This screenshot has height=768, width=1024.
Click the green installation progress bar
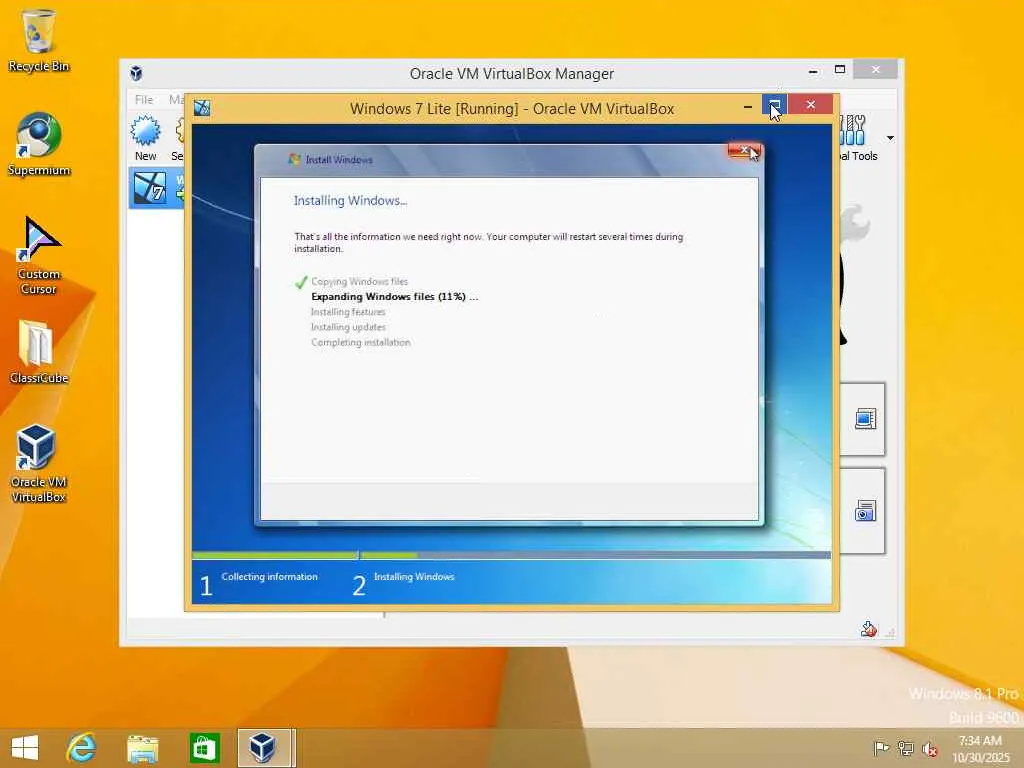click(x=304, y=555)
